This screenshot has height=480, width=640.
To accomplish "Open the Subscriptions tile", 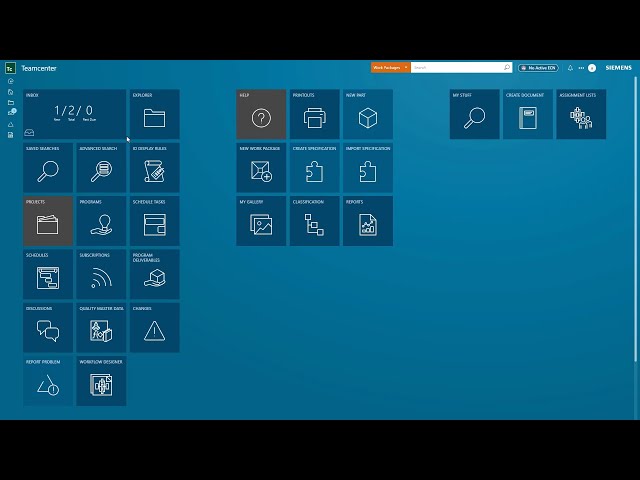I will coord(101,274).
